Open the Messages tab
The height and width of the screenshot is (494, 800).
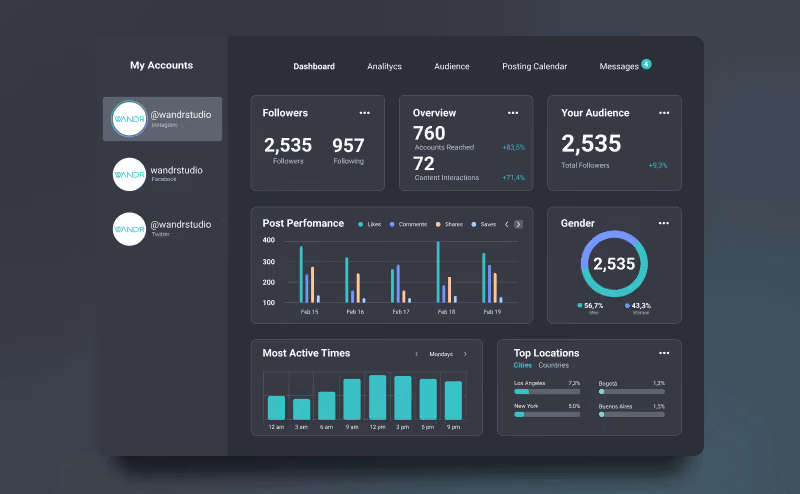tap(619, 66)
